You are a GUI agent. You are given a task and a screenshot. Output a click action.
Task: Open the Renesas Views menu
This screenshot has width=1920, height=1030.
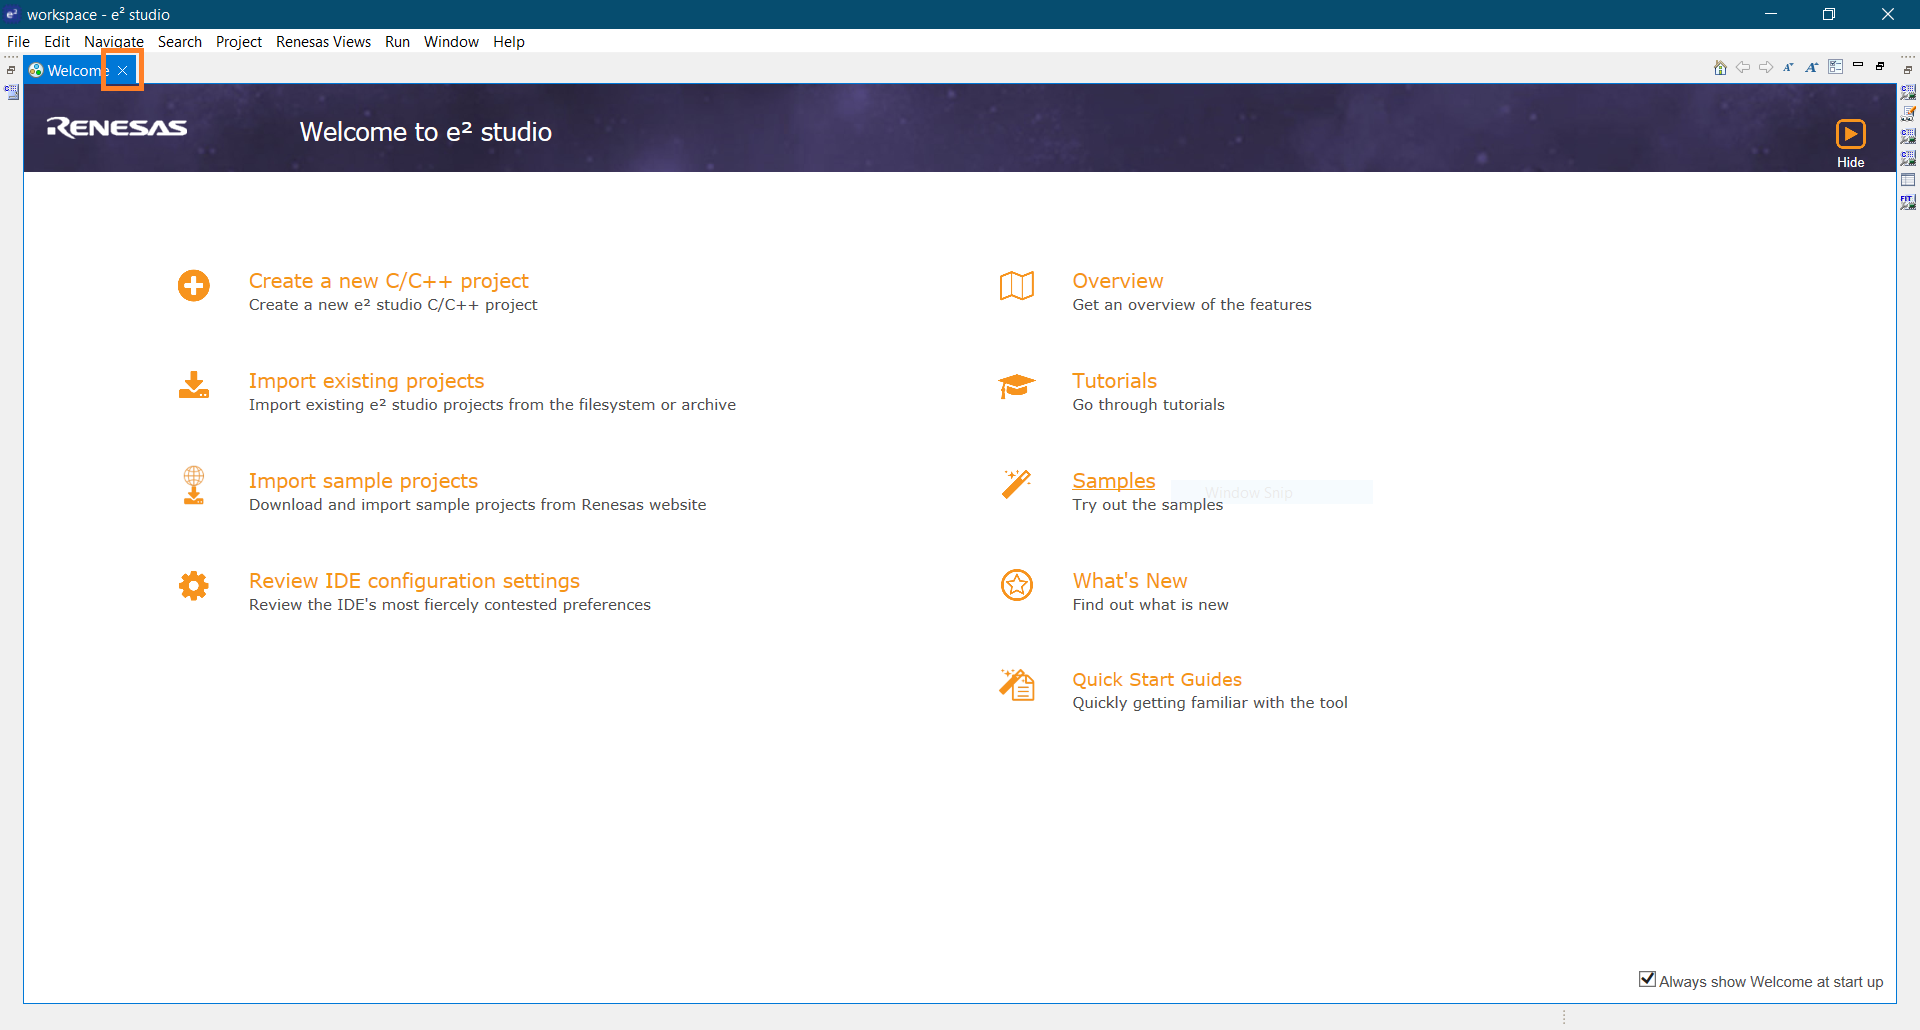point(323,42)
